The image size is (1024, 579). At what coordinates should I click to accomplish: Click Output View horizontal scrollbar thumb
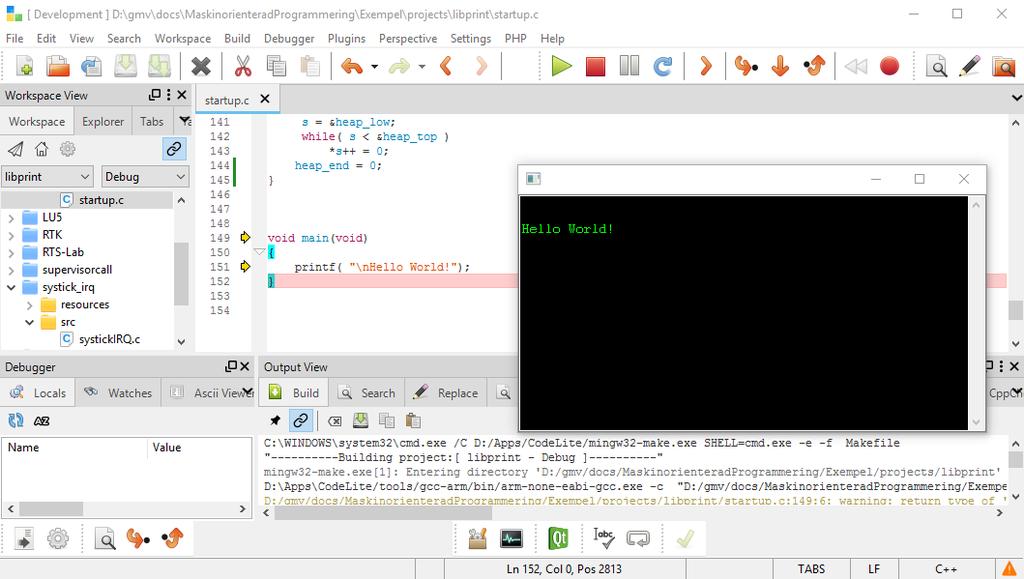point(383,513)
